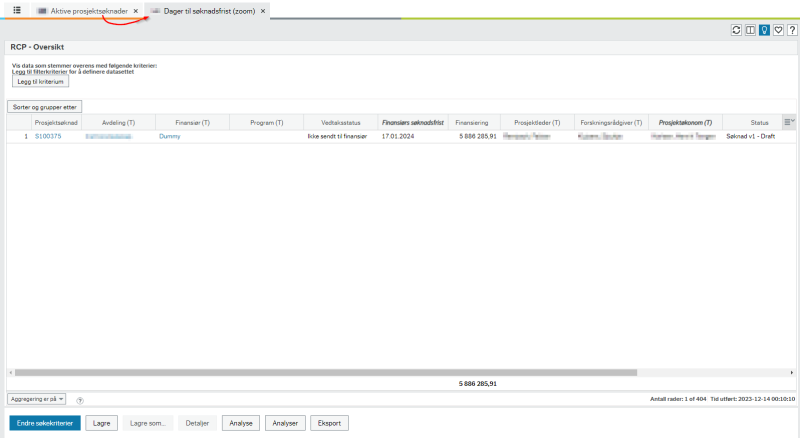Click the Analyse button

[241, 423]
